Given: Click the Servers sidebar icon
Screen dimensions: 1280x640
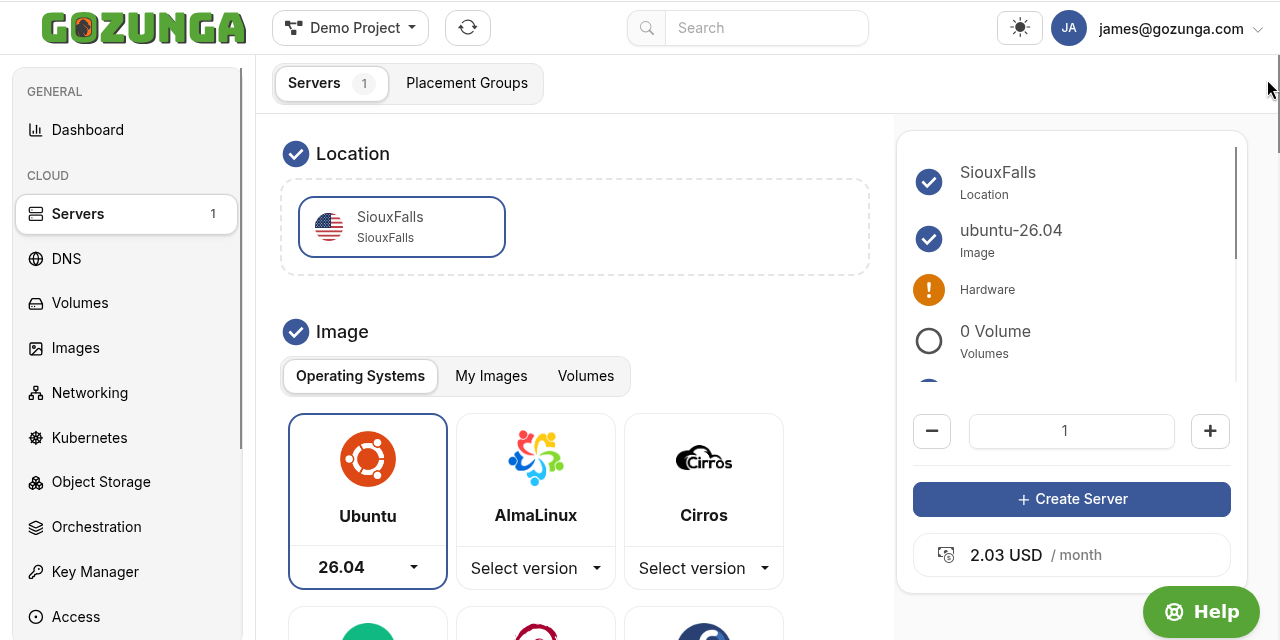Looking at the screenshot, I should [x=36, y=214].
